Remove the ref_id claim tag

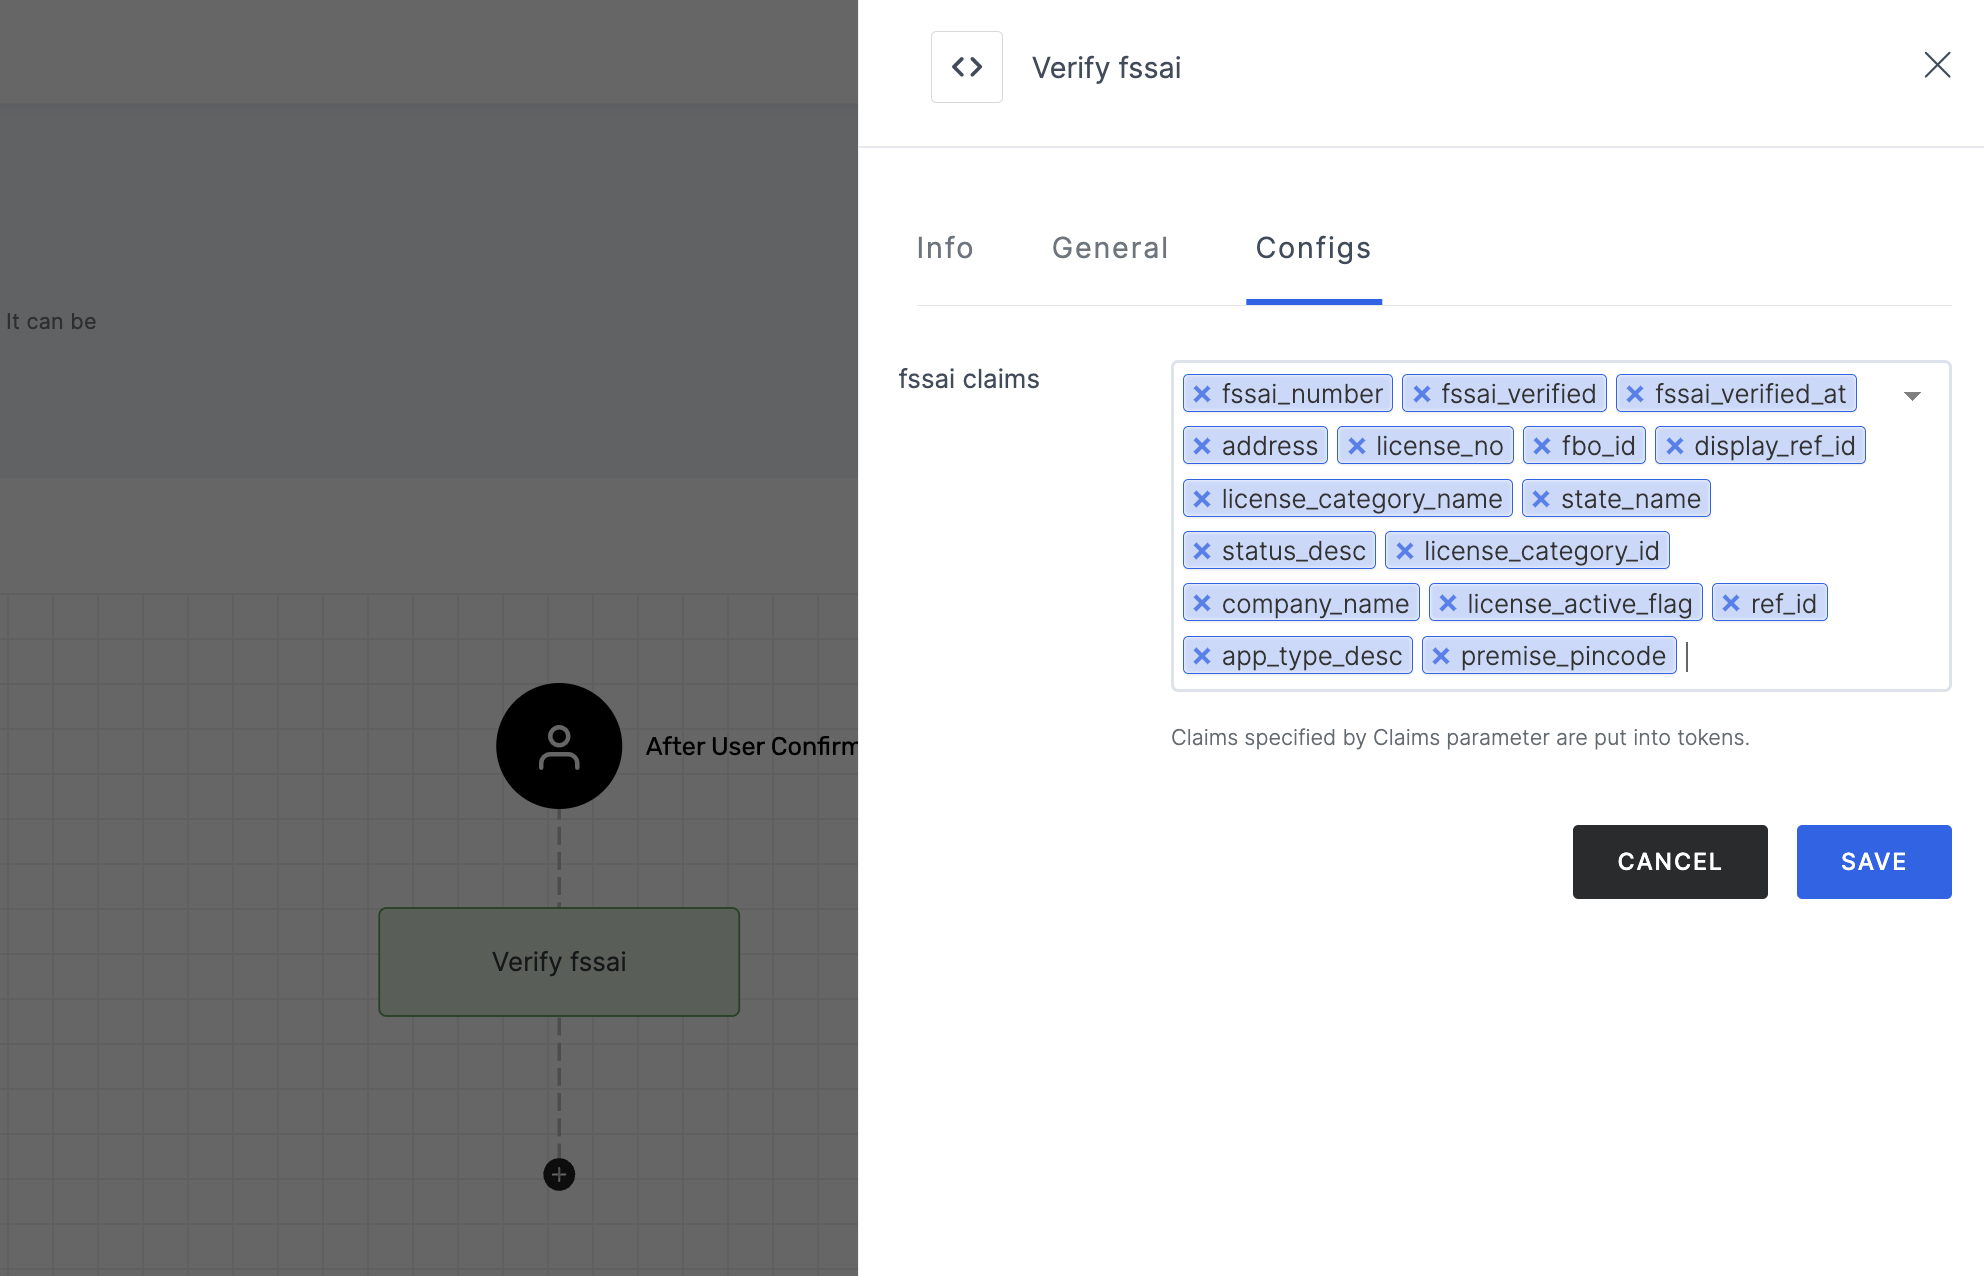1731,603
